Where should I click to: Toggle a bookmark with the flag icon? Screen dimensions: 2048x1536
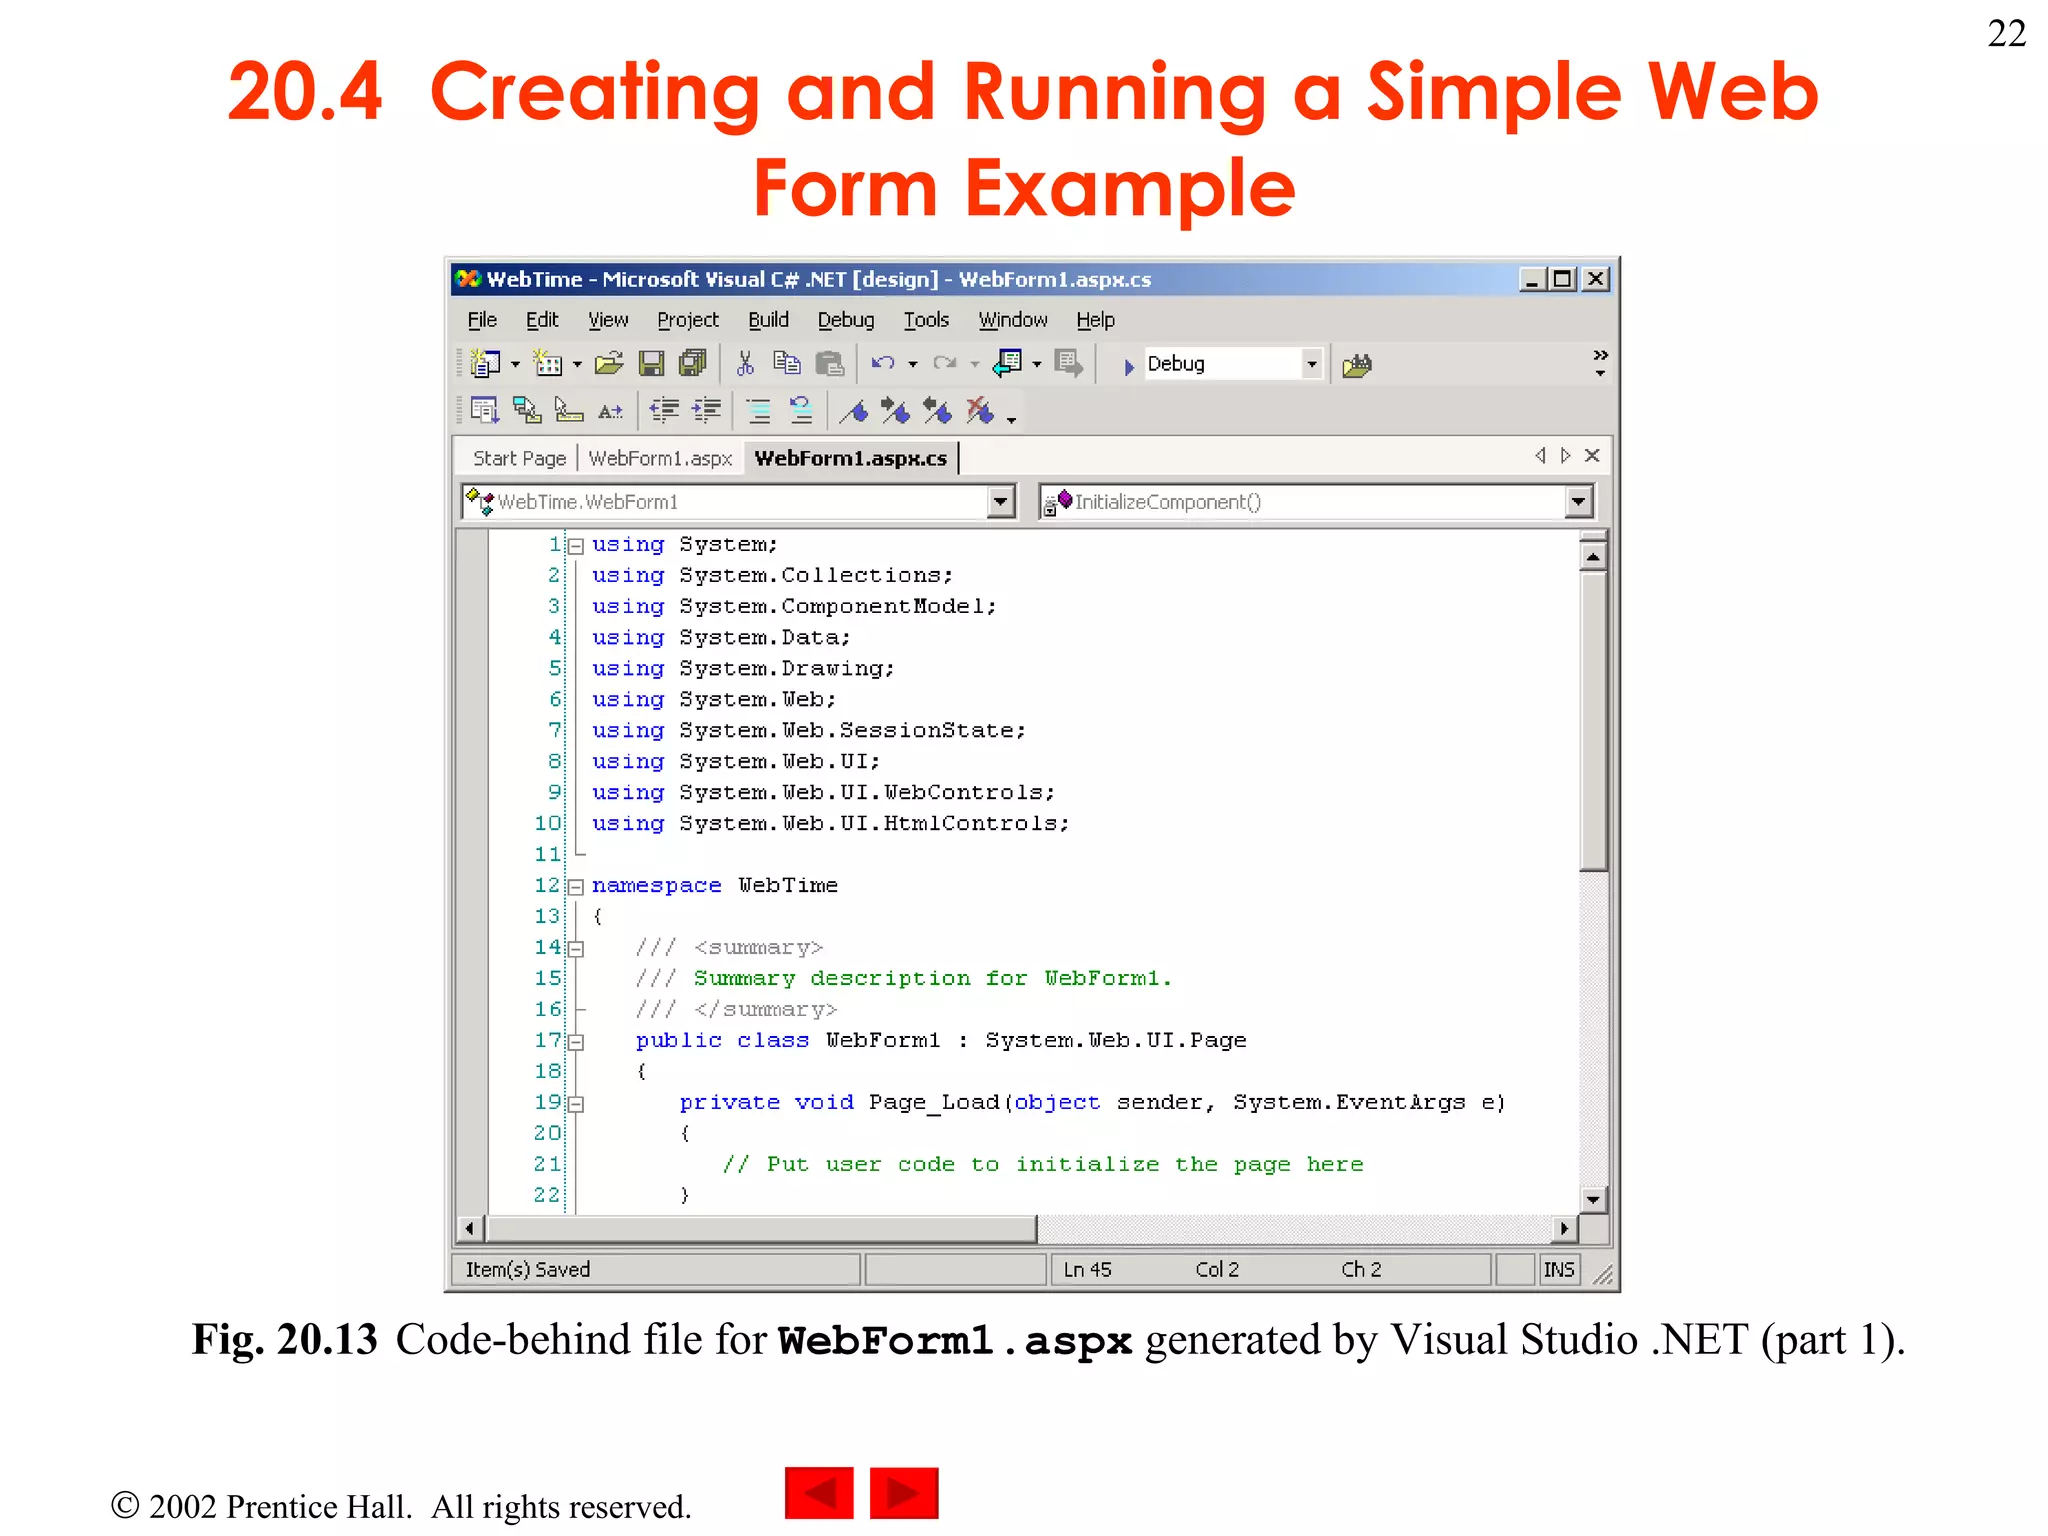click(x=854, y=411)
